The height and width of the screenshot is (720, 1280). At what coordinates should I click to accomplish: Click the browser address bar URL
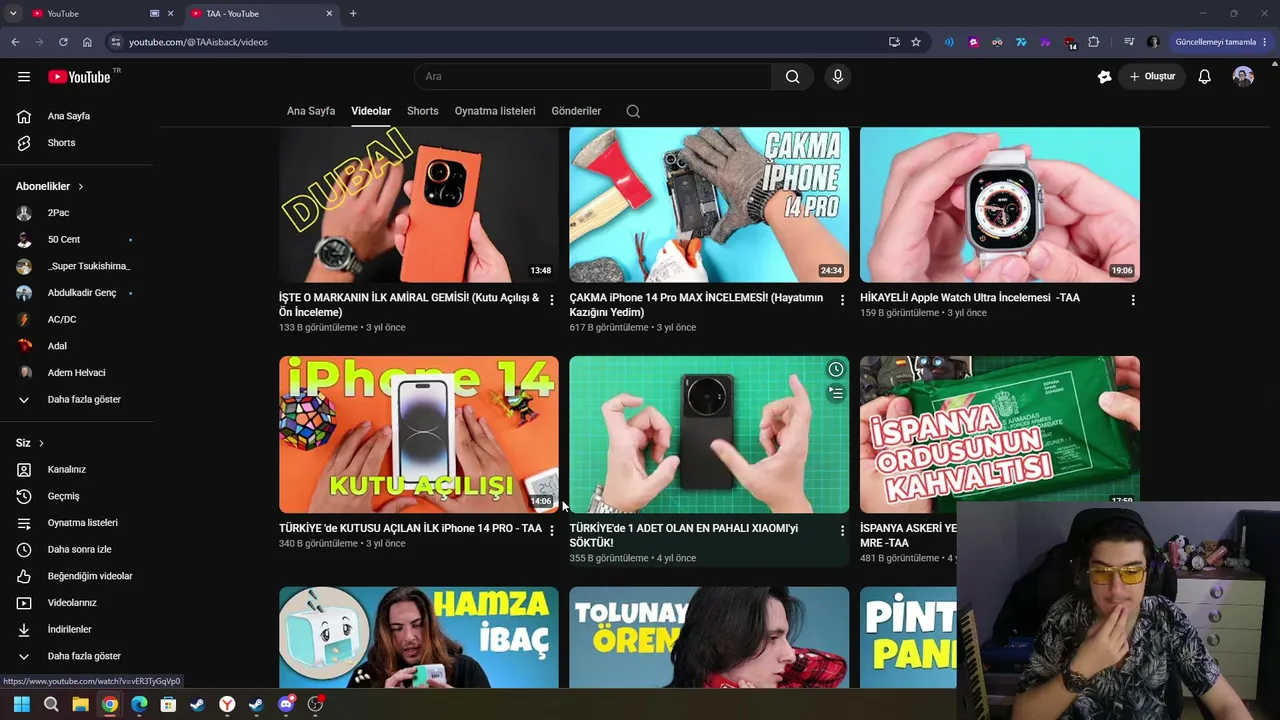pos(198,42)
